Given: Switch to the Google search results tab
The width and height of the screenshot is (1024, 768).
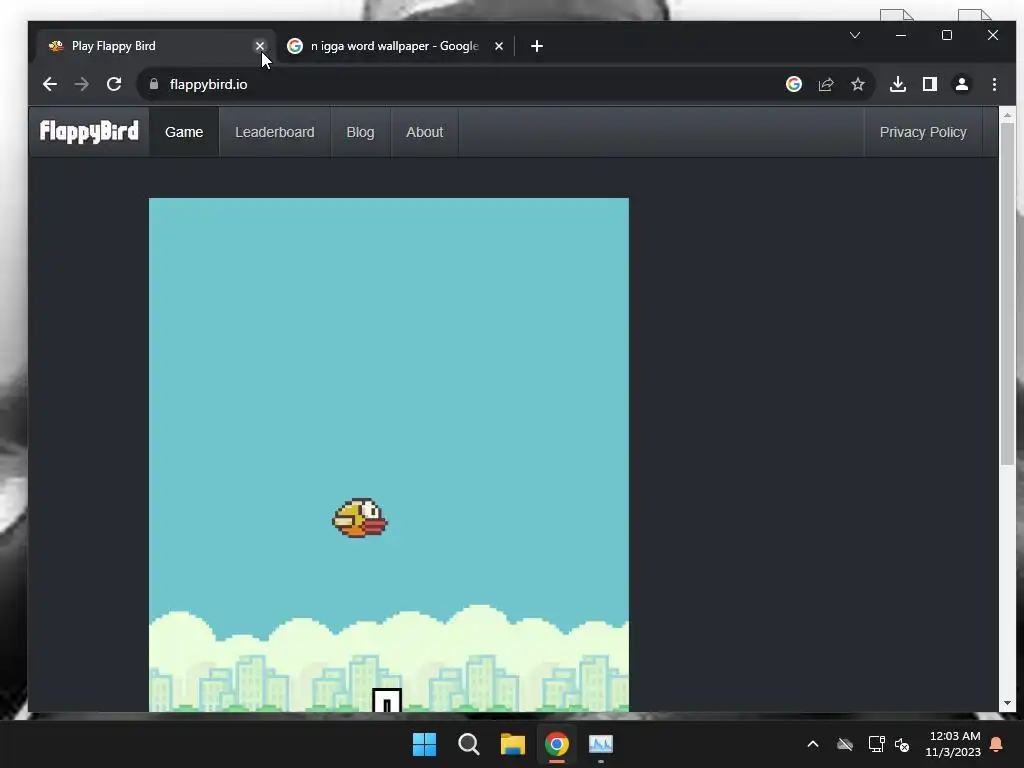Looking at the screenshot, I should pos(395,46).
